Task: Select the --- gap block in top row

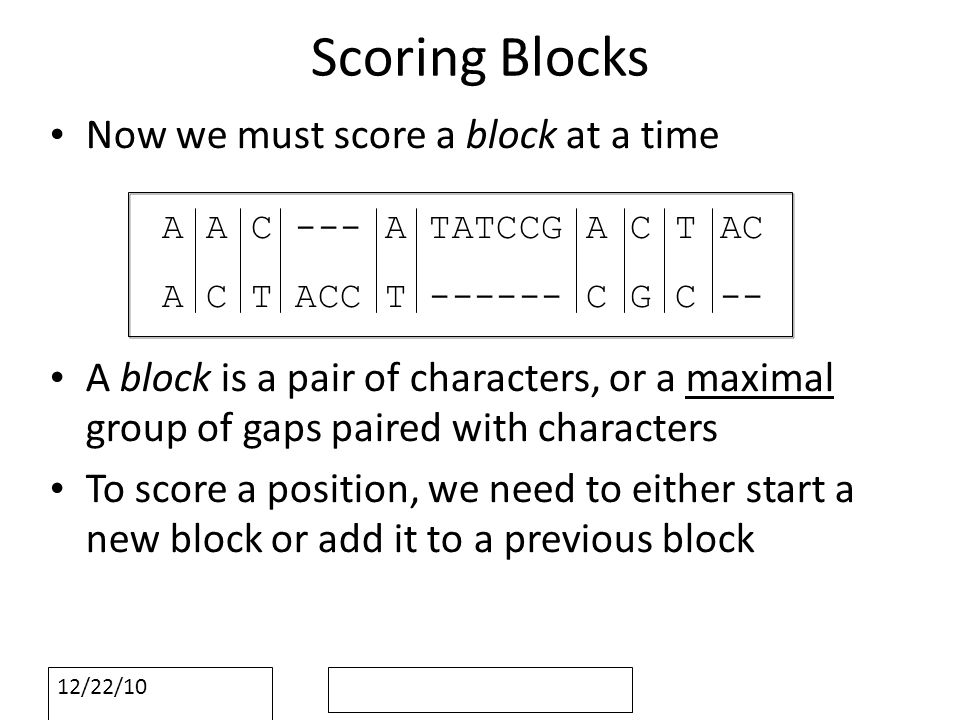Action: (x=328, y=228)
